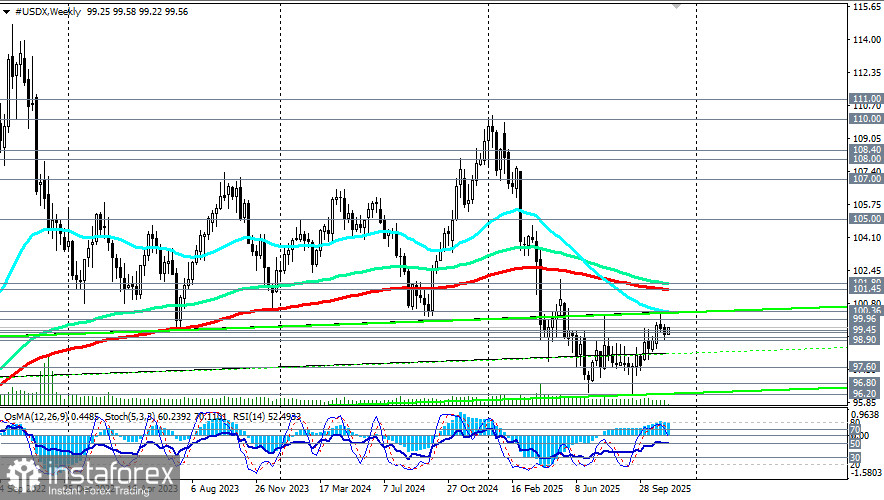The image size is (884, 500).
Task: Click the 27 Oct 2024 date label
Action: tap(472, 489)
